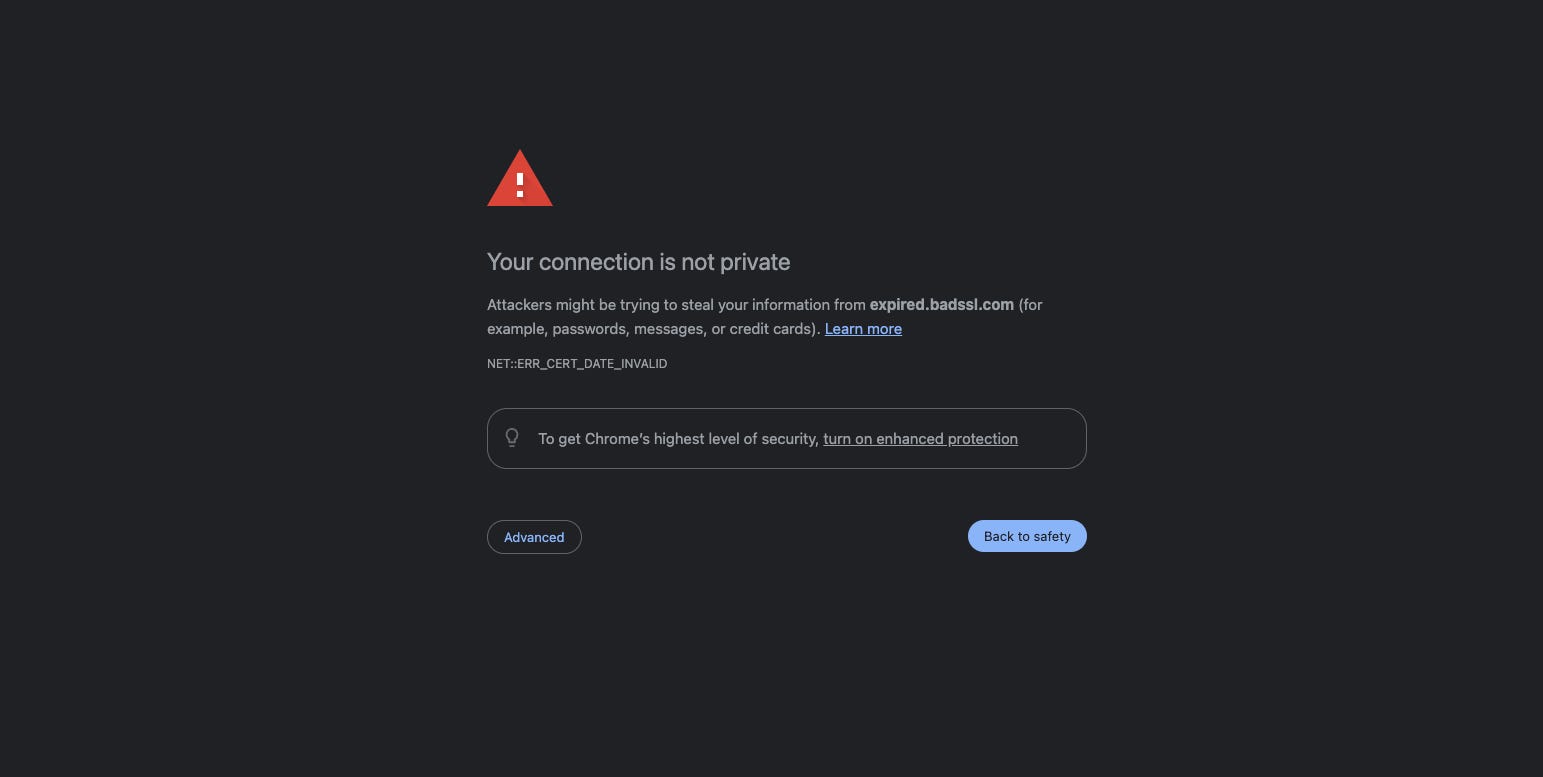Click the red warning triangle icon
This screenshot has height=777, width=1543.
(520, 178)
